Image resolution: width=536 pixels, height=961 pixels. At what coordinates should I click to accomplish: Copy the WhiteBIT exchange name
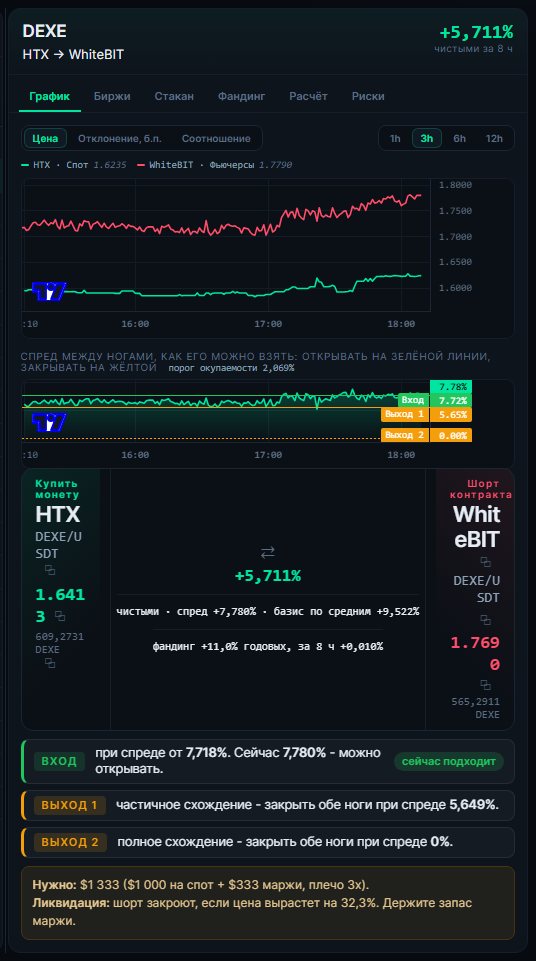485,561
